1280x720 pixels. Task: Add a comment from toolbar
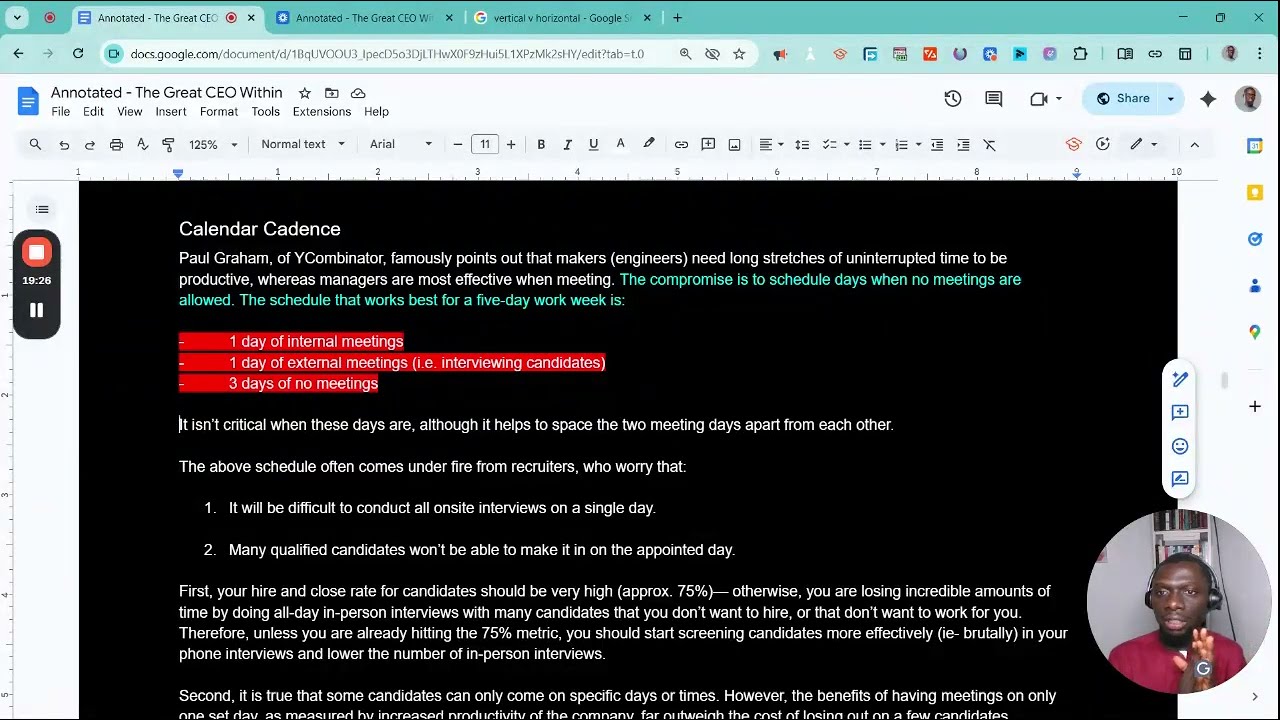708,145
